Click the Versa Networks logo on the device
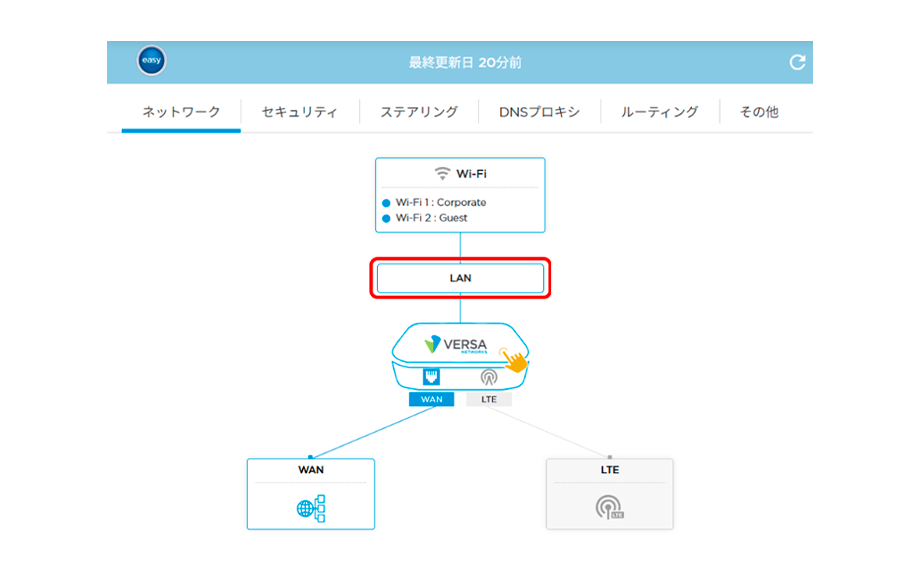The image size is (920, 580). [455, 345]
